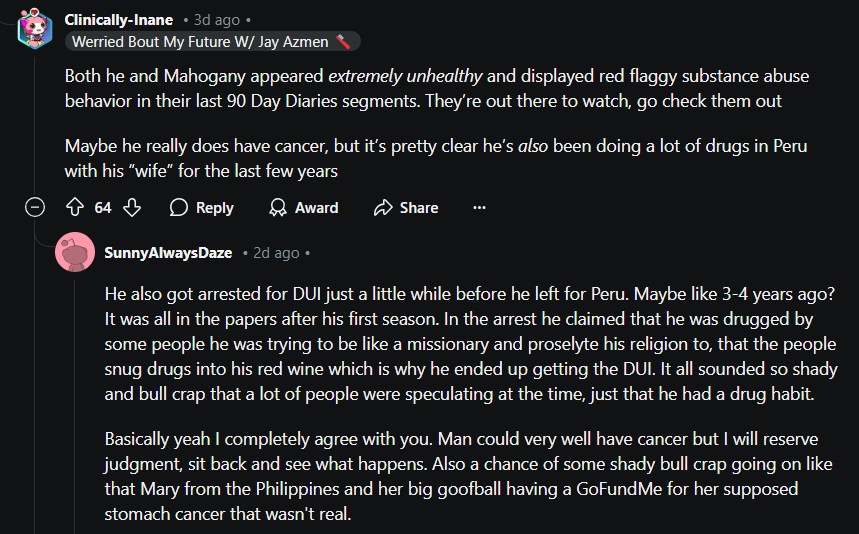859x534 pixels.
Task: Open the more options ellipsis menu
Action: pyautogui.click(x=479, y=208)
